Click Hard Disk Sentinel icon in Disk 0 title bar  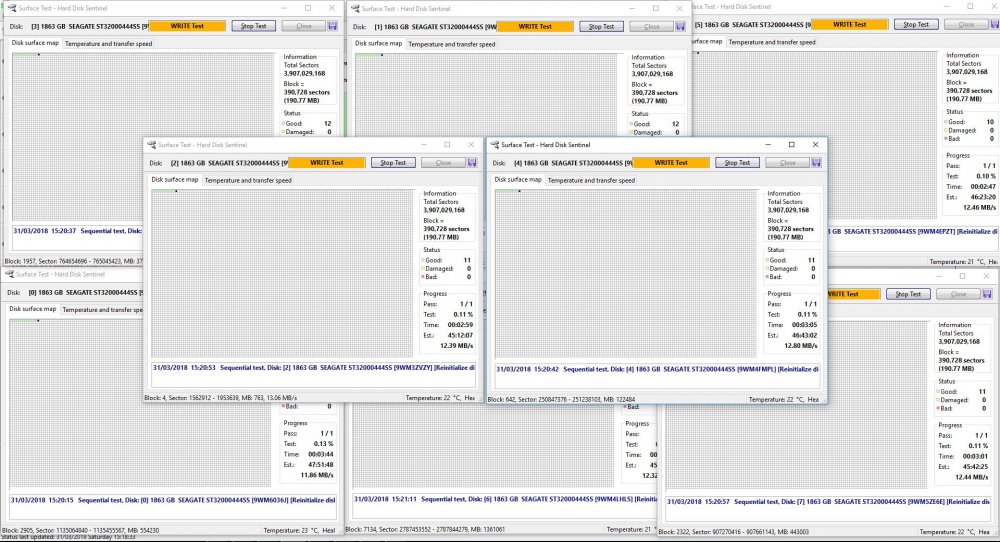(x=10, y=274)
